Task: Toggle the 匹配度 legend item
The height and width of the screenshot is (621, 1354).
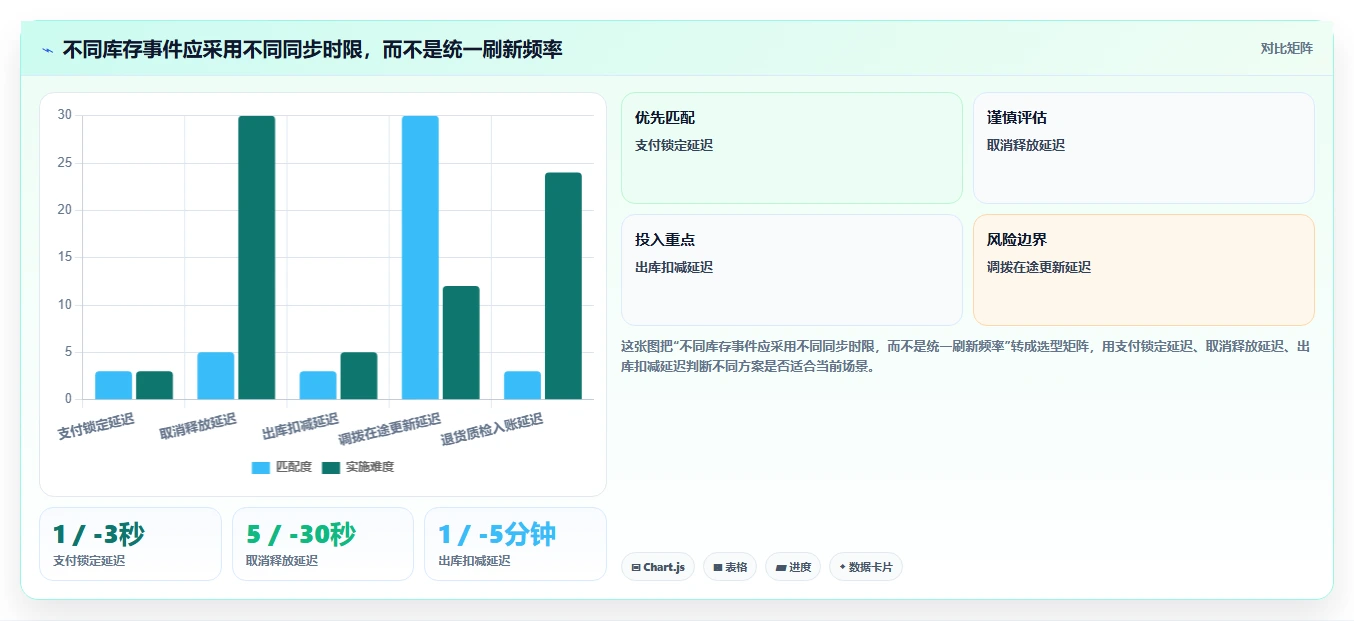Action: [x=282, y=467]
